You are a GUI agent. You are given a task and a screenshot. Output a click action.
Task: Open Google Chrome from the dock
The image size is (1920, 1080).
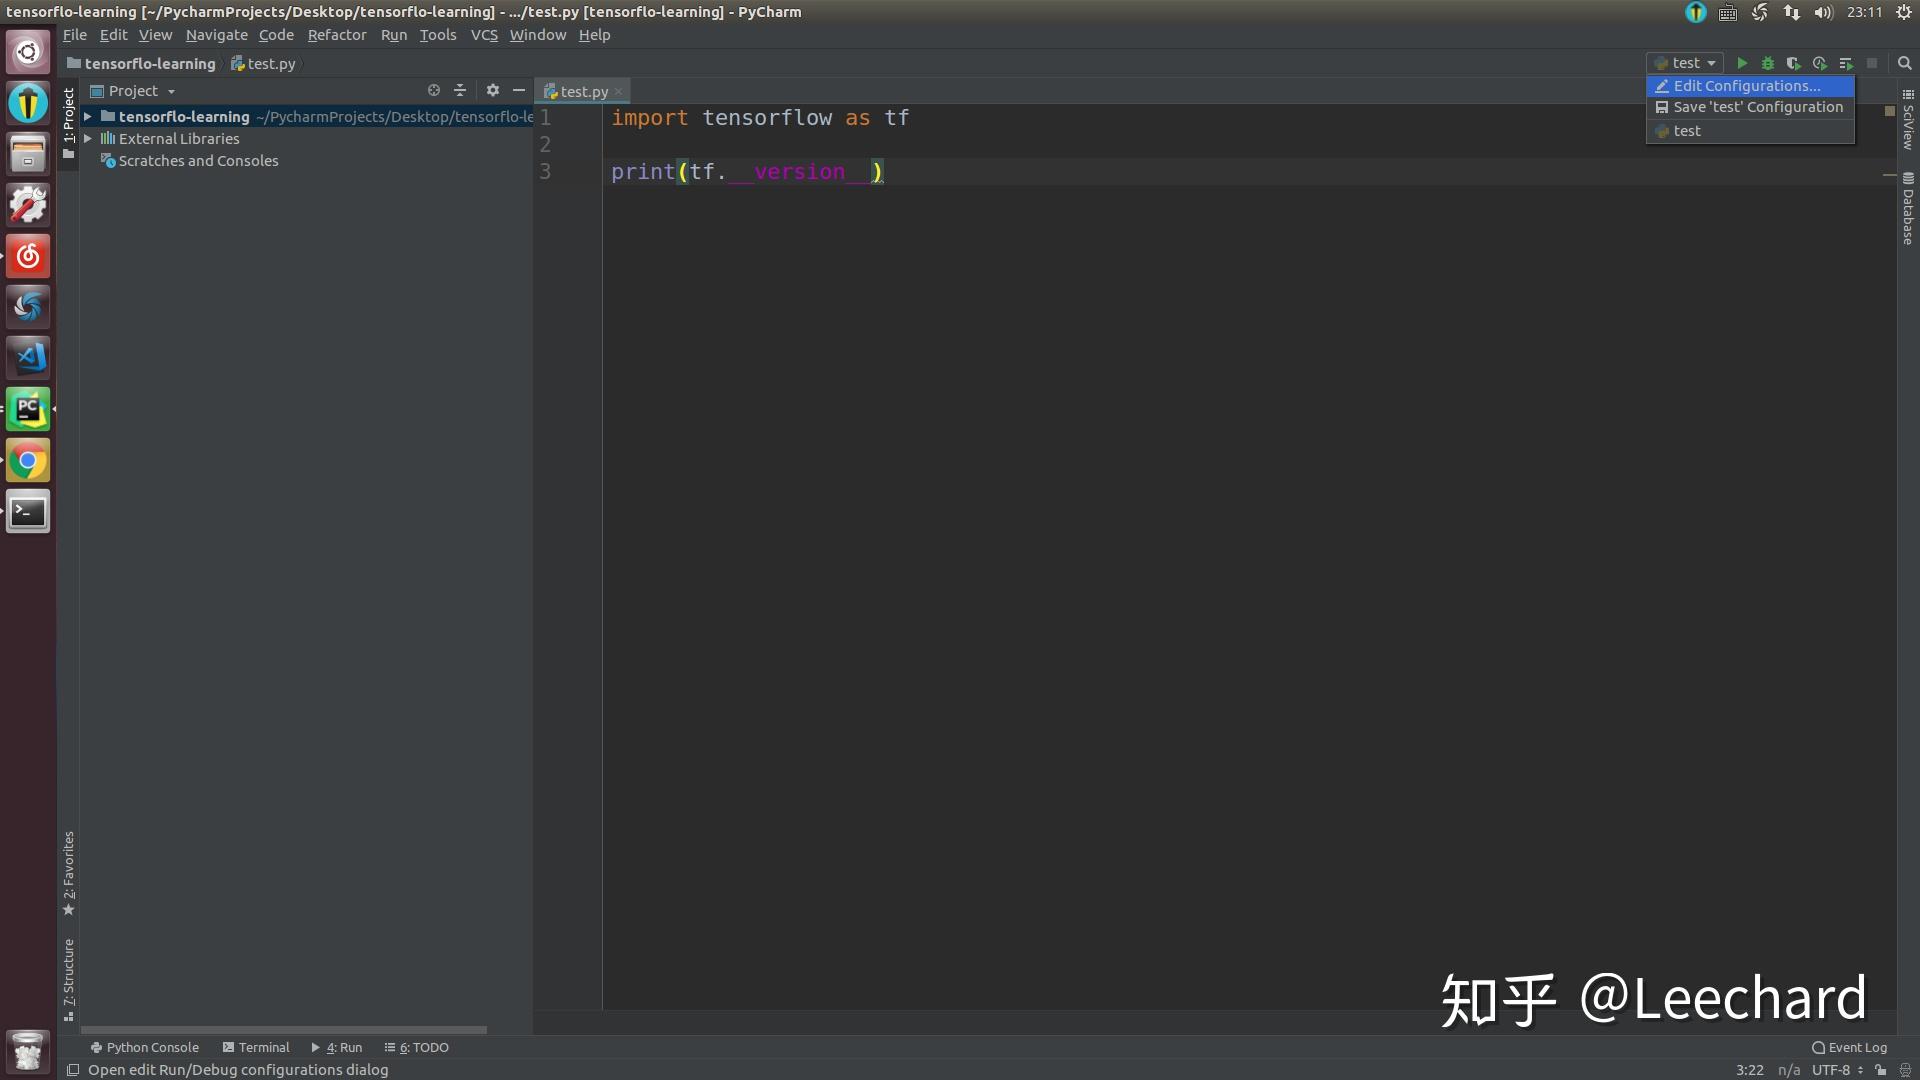click(x=28, y=461)
